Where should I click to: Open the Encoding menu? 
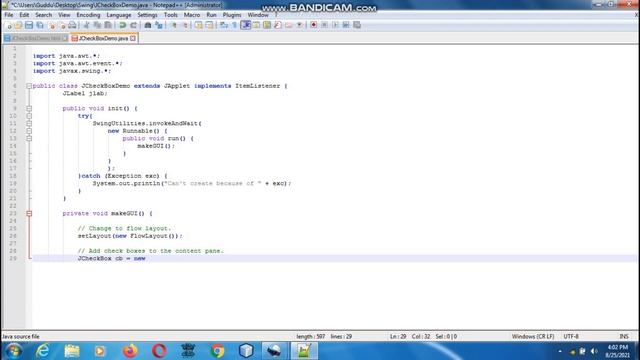(88, 15)
